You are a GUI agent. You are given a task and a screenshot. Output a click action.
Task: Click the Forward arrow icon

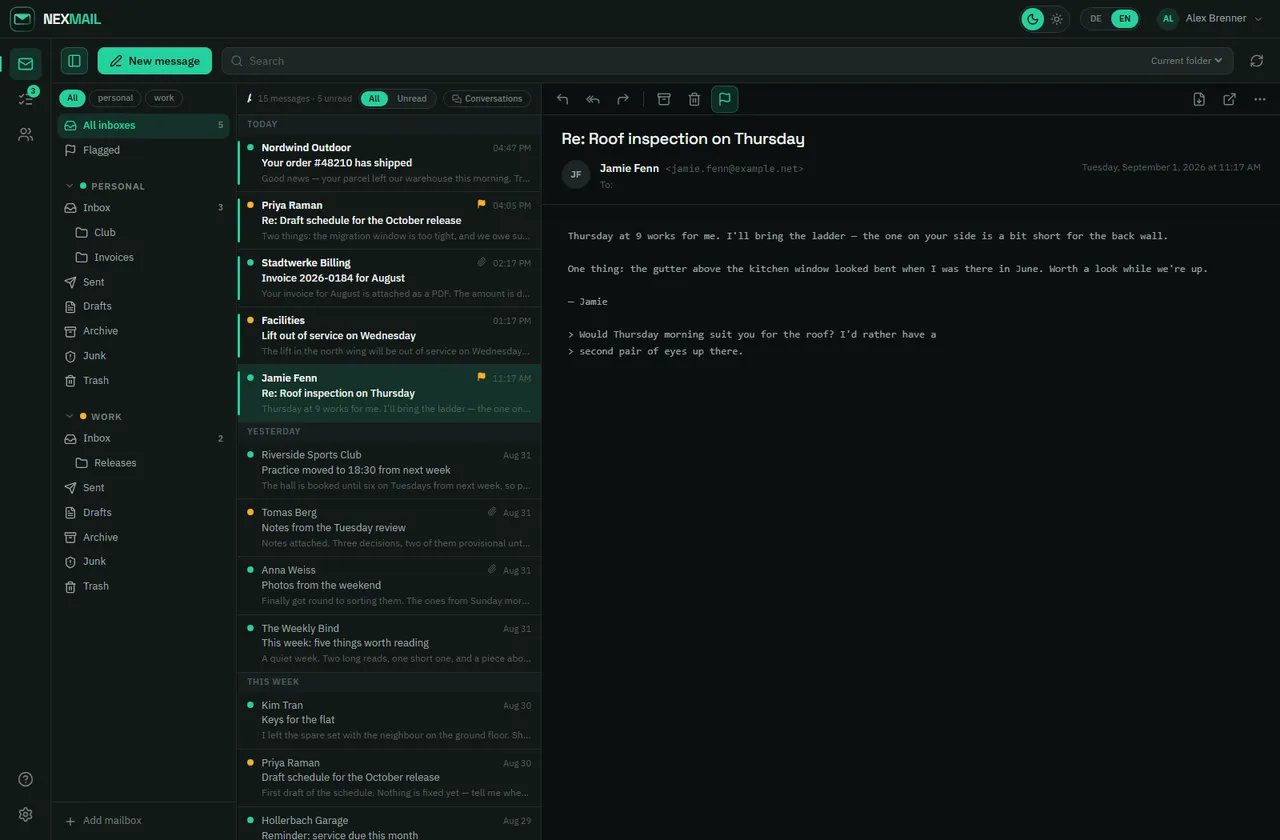coord(623,99)
